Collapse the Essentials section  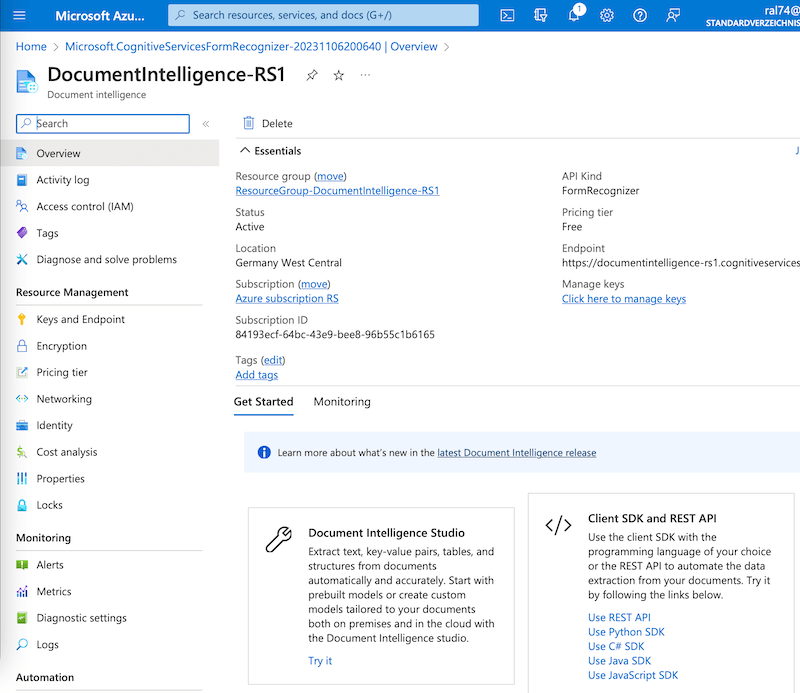pyautogui.click(x=246, y=150)
